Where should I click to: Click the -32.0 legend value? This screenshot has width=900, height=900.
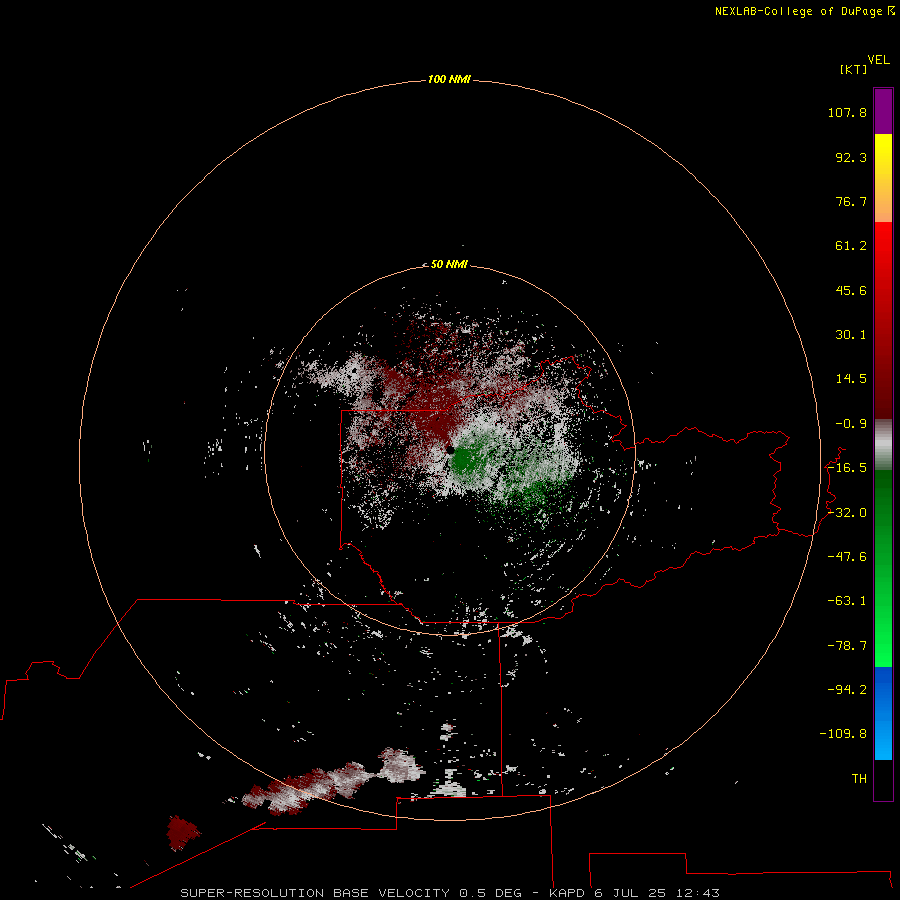[847, 513]
